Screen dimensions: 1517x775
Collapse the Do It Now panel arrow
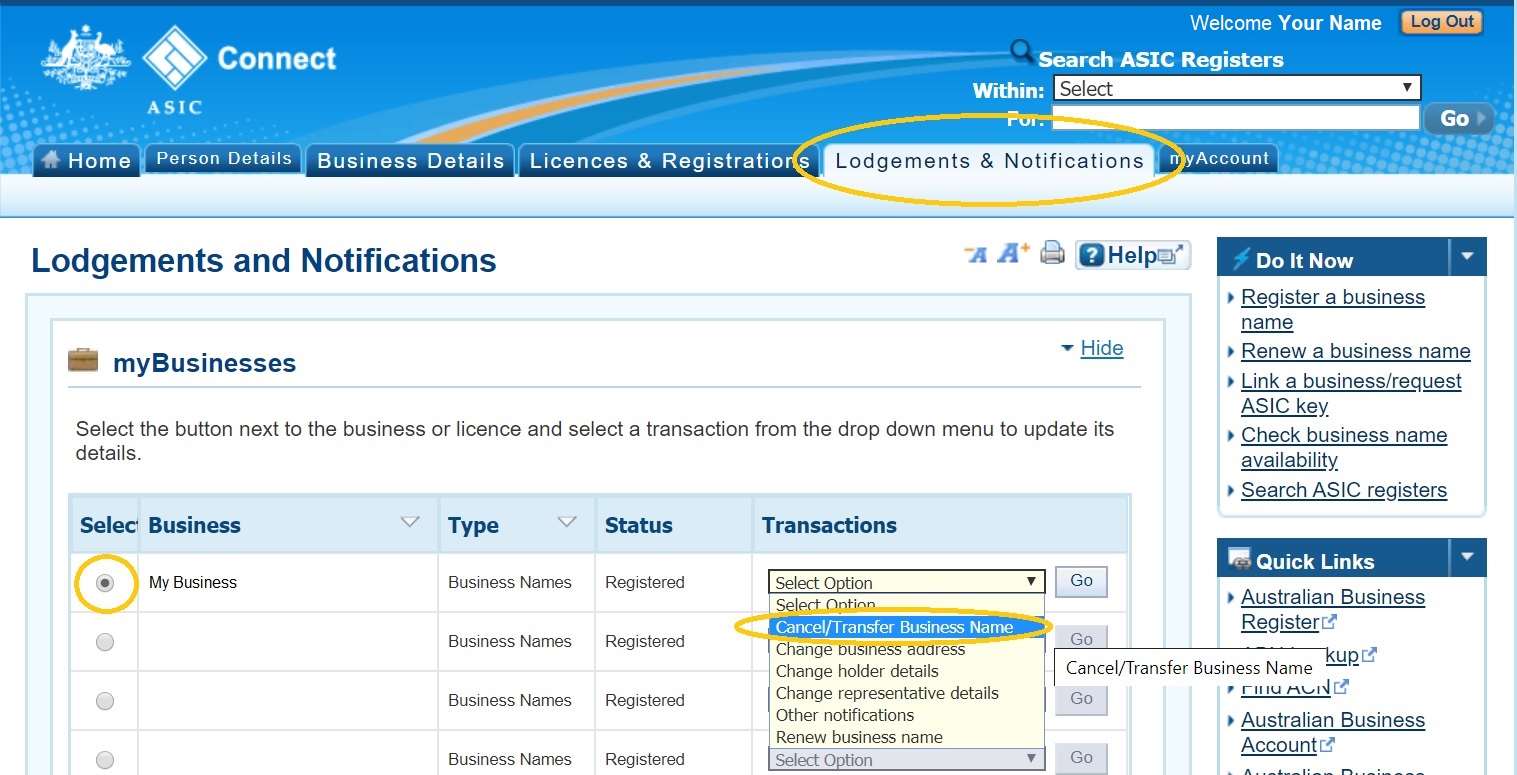1467,257
